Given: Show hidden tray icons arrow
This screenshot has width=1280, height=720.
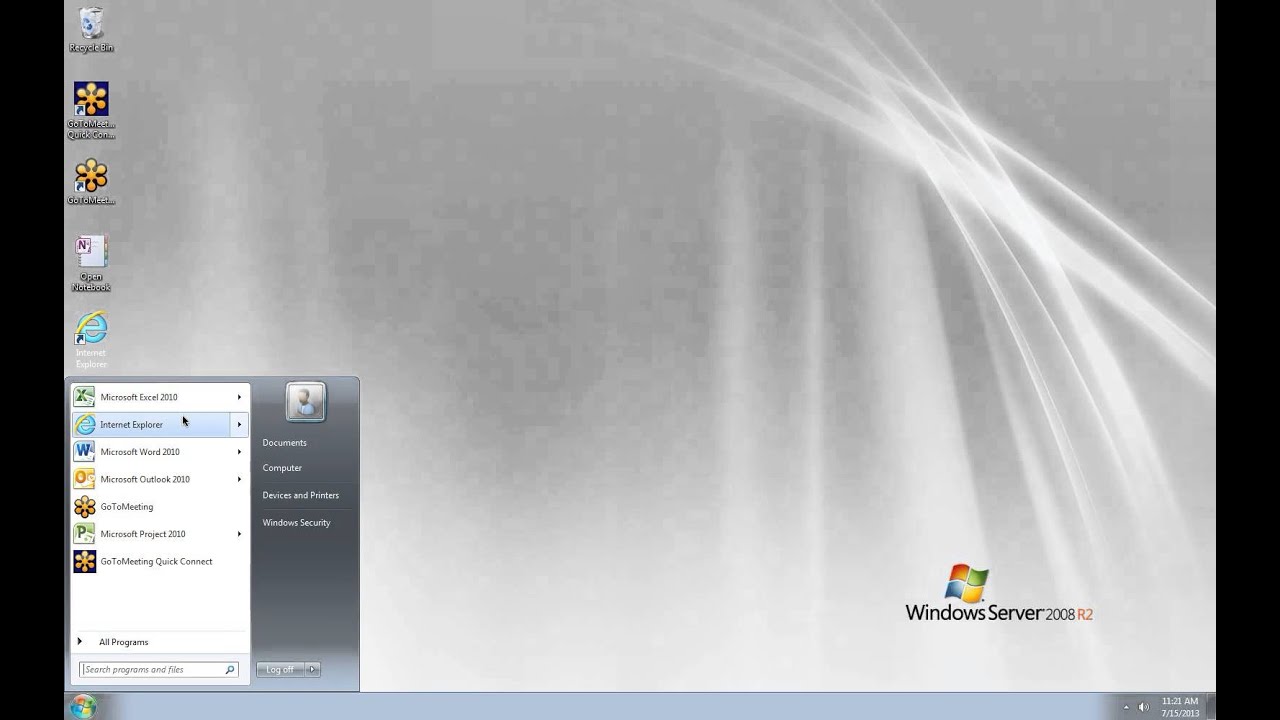Looking at the screenshot, I should 1126,707.
